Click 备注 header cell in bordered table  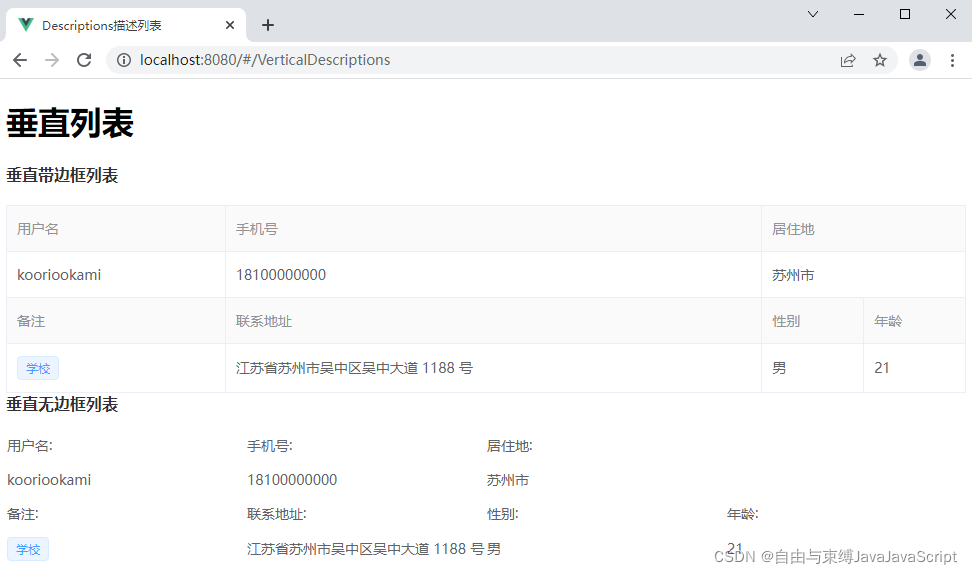click(116, 321)
